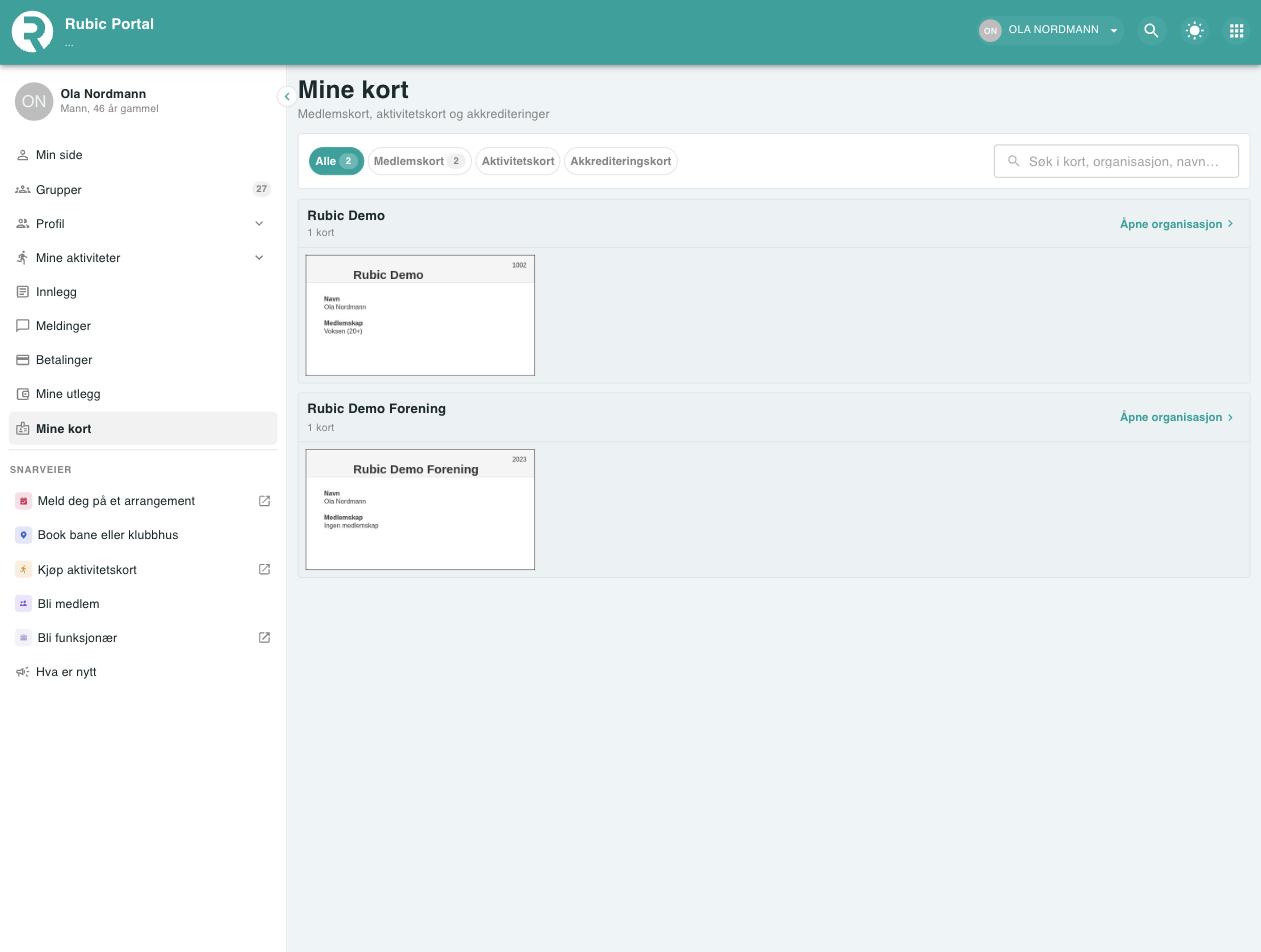This screenshot has width=1261, height=952.
Task: Open Hva er nytt
Action: [143, 672]
